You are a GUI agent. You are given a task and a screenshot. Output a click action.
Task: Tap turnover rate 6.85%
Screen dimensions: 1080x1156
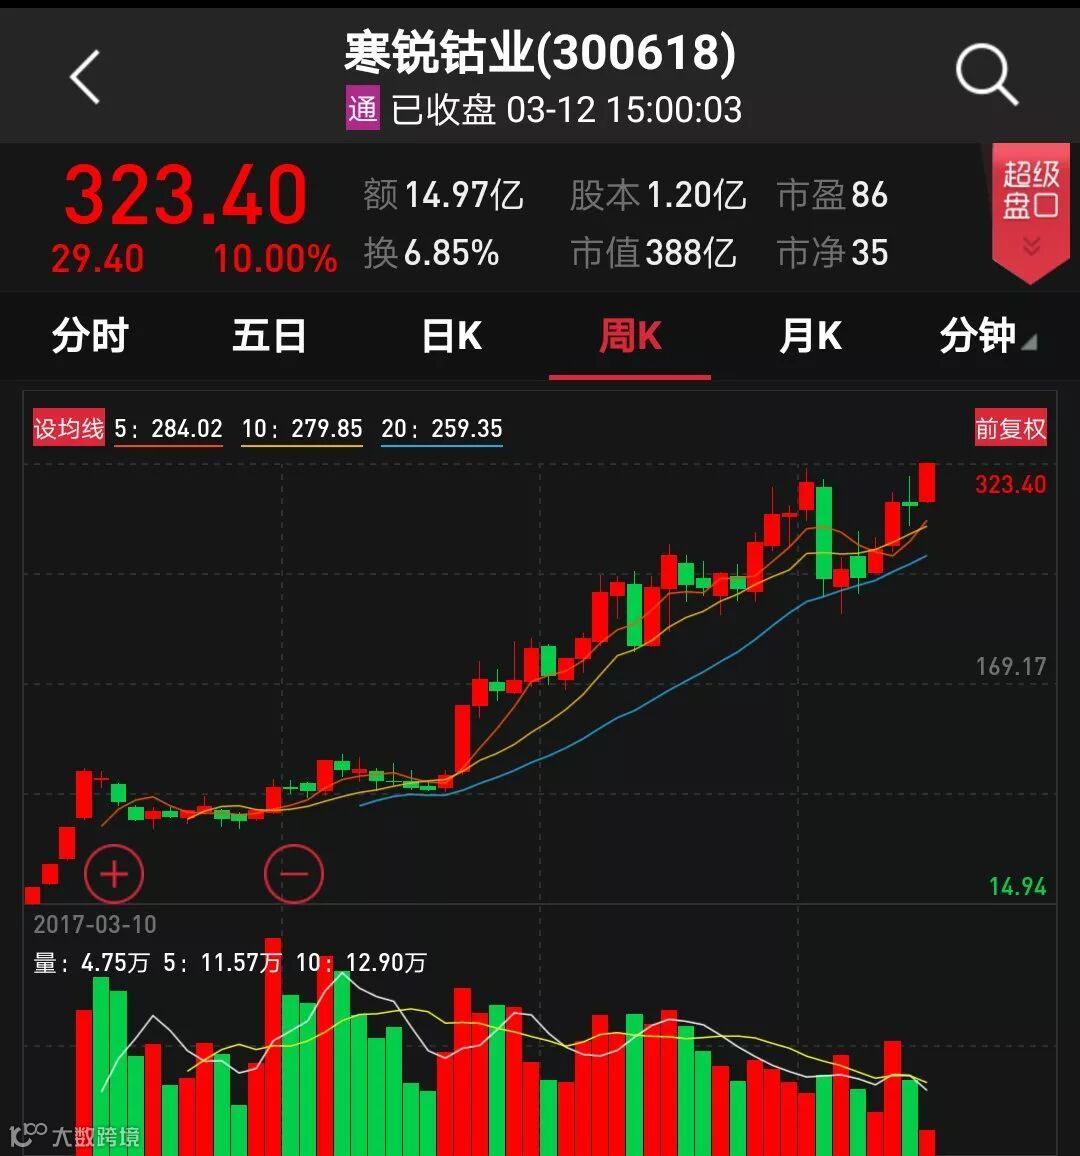click(451, 253)
